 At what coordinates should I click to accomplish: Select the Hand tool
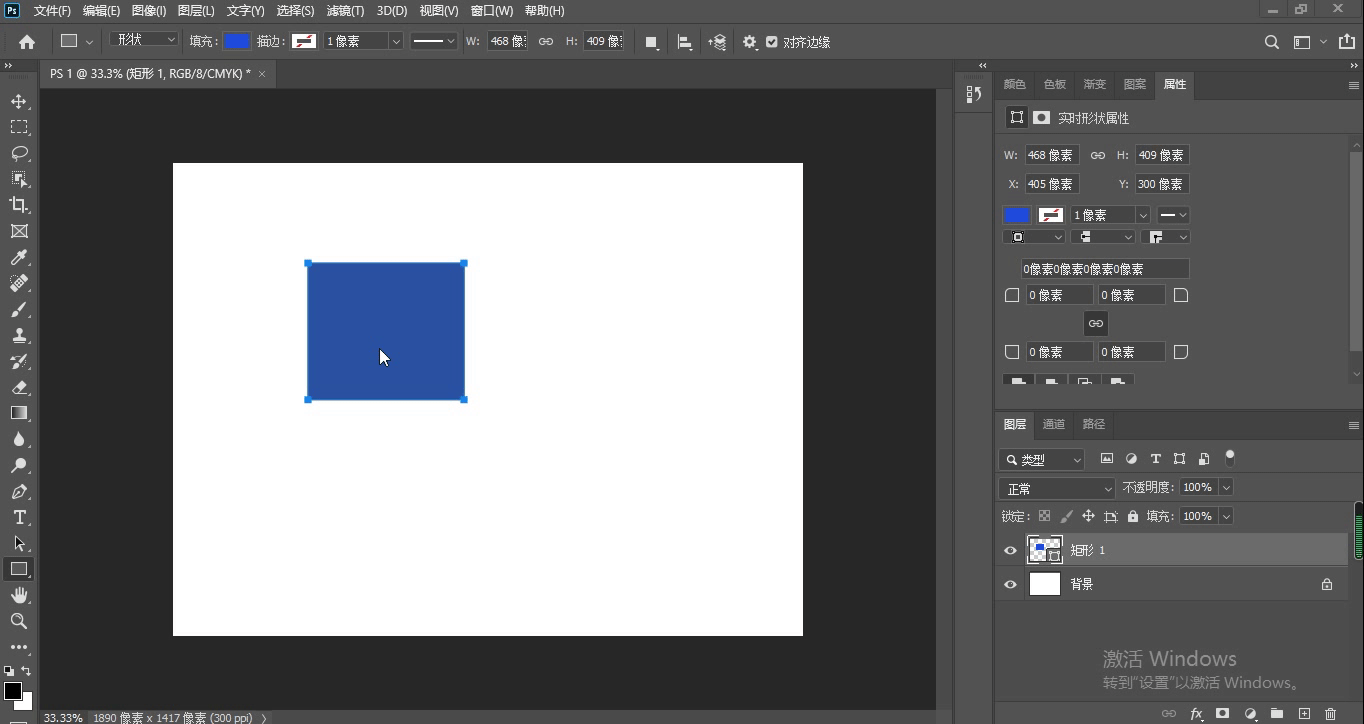19,595
